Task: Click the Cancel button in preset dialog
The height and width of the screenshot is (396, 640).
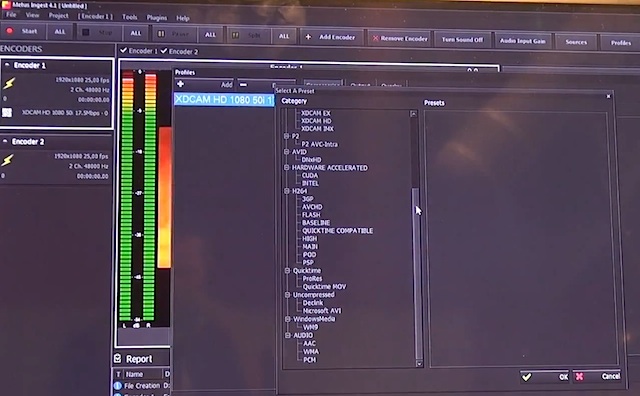Action: point(598,376)
